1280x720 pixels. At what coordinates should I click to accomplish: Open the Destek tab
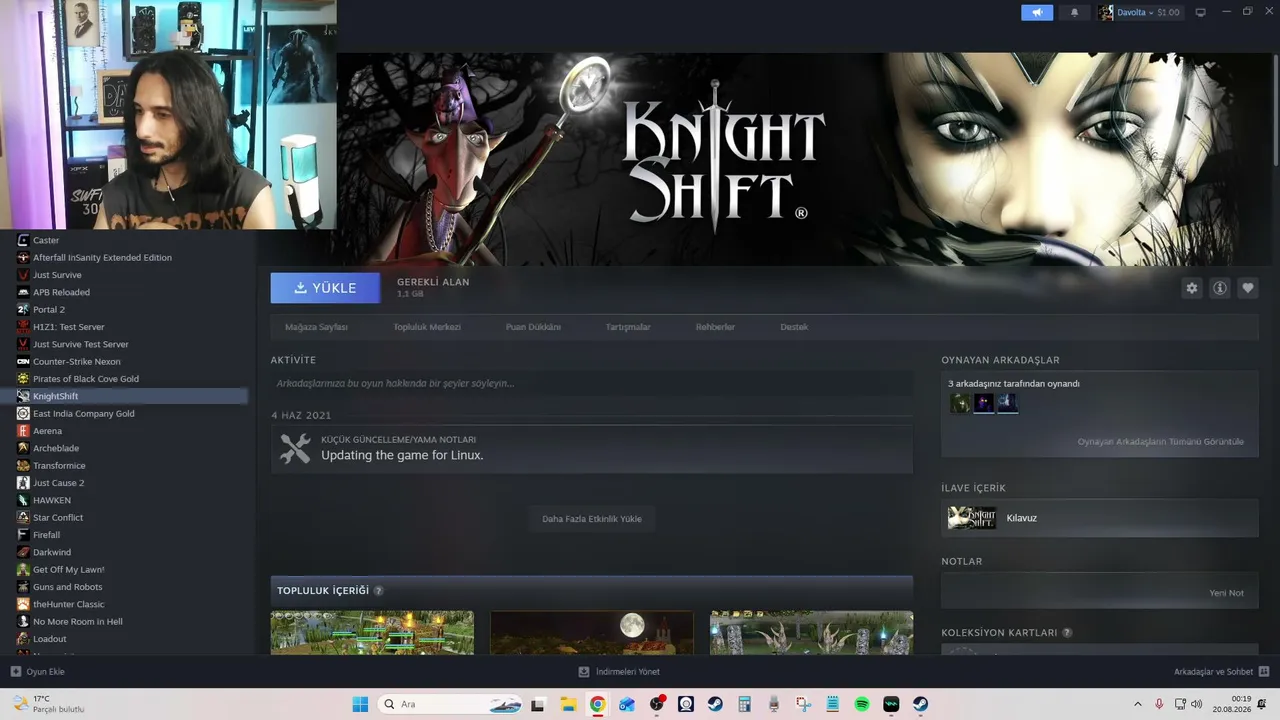click(x=794, y=327)
